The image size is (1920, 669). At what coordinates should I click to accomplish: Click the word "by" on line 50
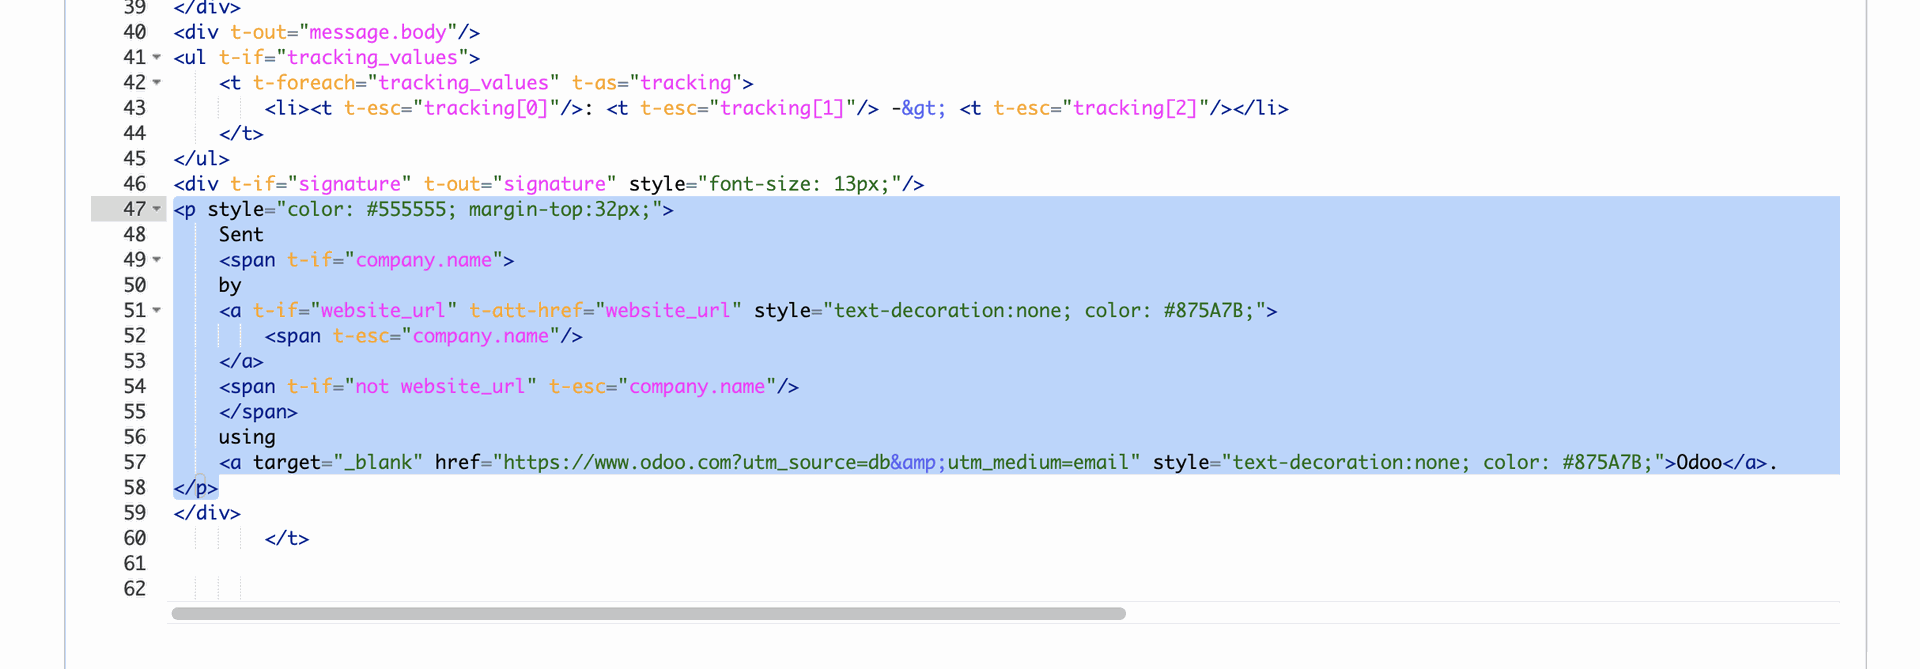pyautogui.click(x=230, y=285)
